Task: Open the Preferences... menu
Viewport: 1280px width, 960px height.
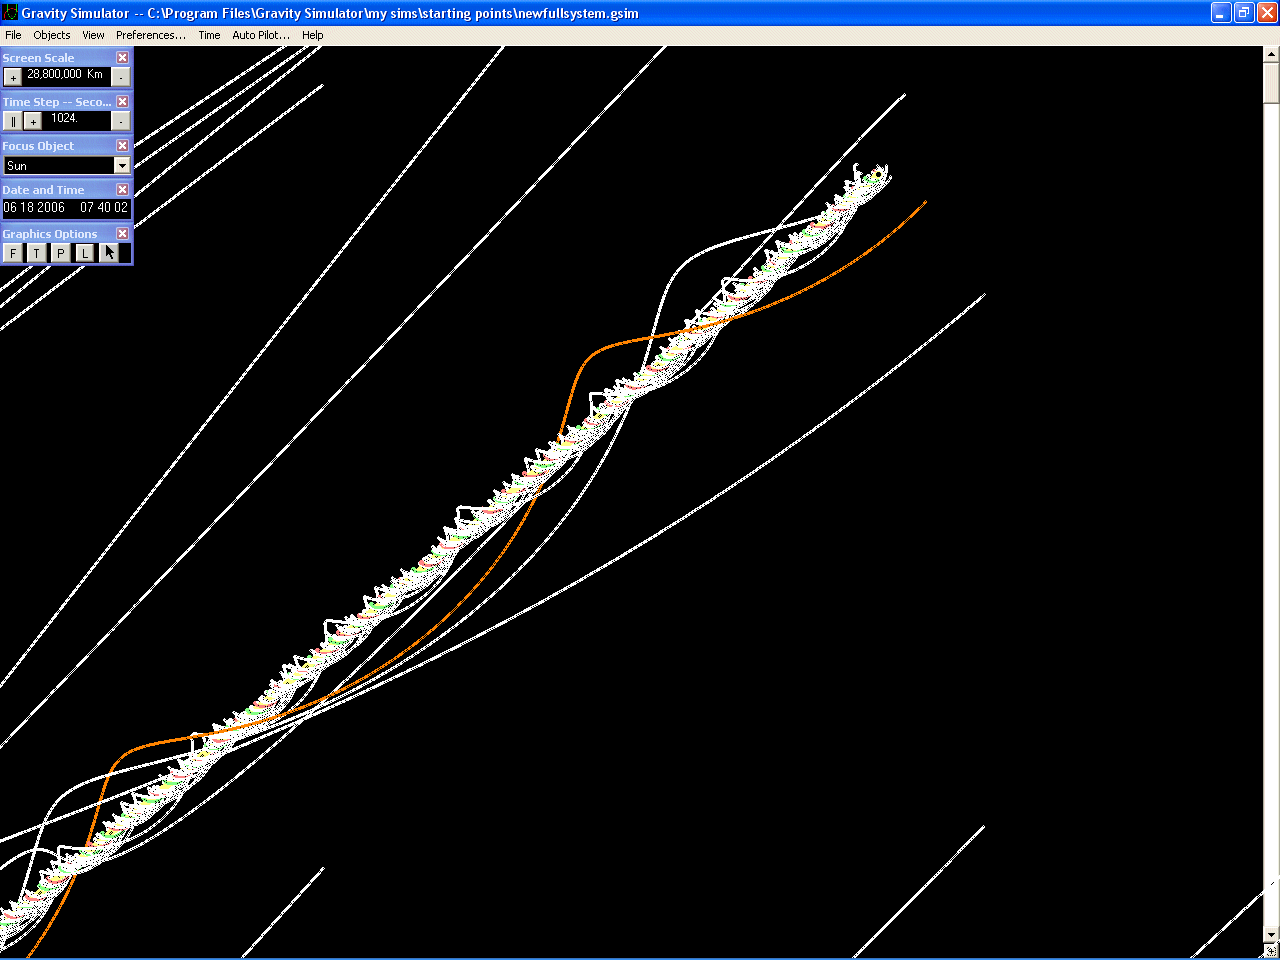Action: [x=151, y=35]
